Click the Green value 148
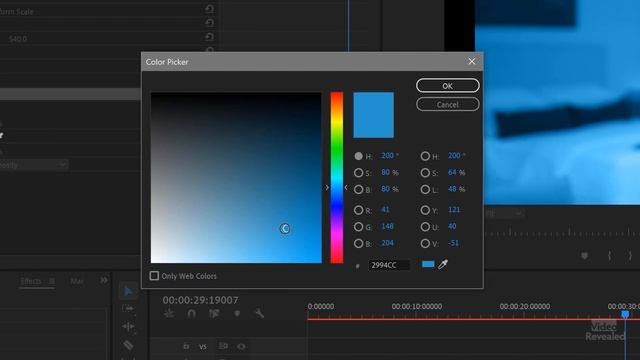 [387, 226]
